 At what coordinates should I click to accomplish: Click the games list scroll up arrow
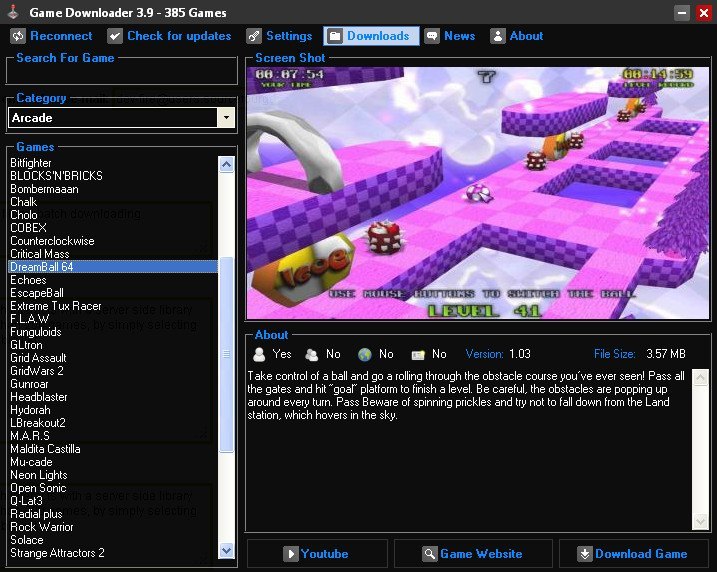click(x=226, y=164)
